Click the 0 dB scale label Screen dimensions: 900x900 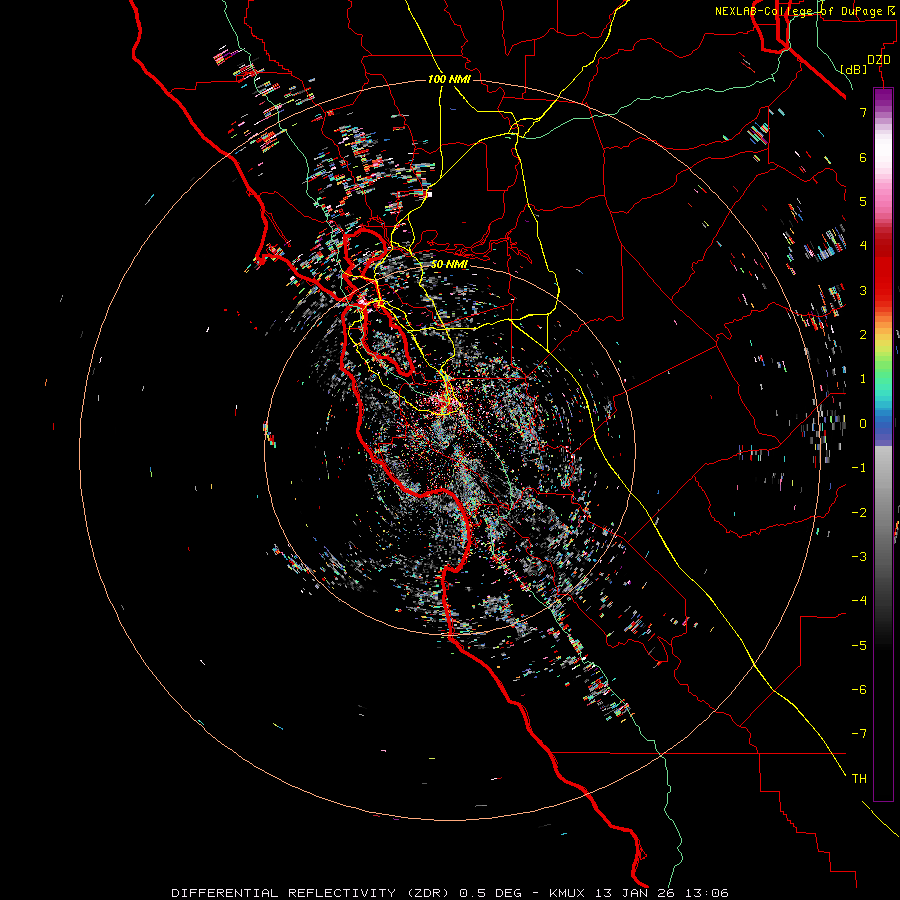coord(863,424)
